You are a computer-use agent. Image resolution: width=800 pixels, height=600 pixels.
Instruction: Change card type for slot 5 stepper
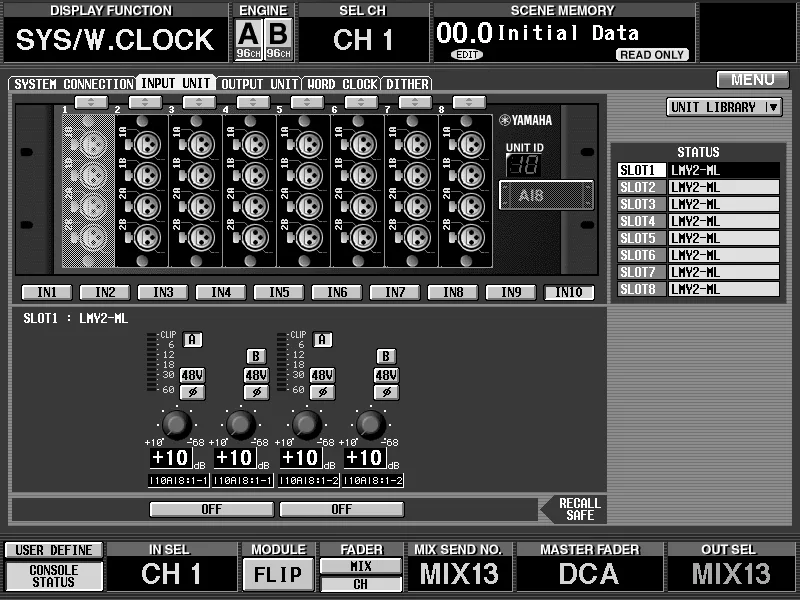click(x=307, y=102)
